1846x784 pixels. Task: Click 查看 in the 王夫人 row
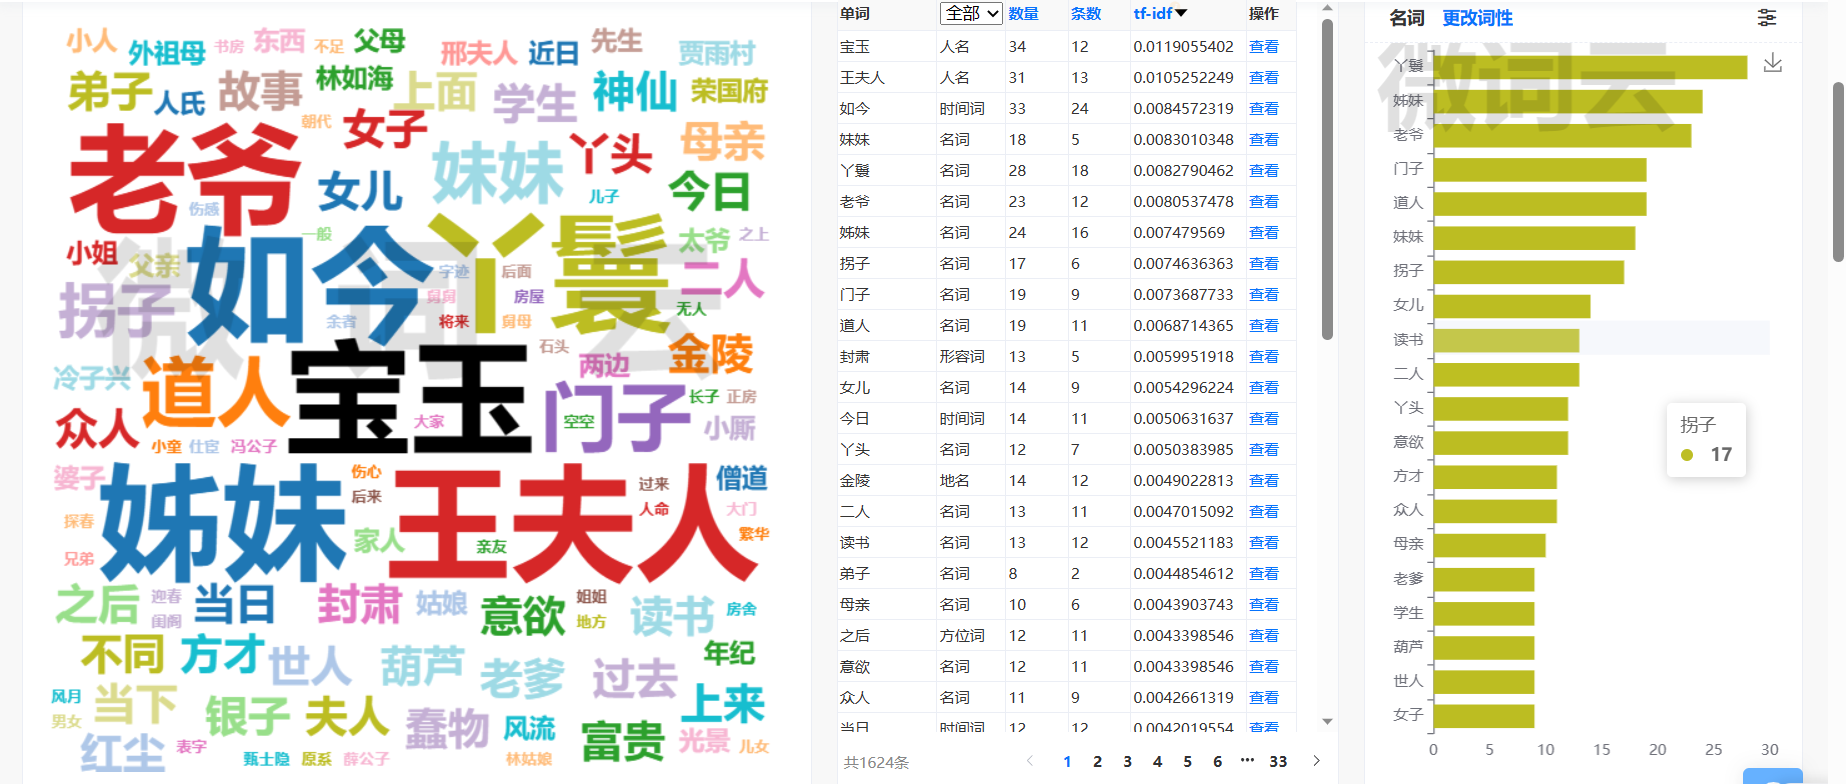1264,77
